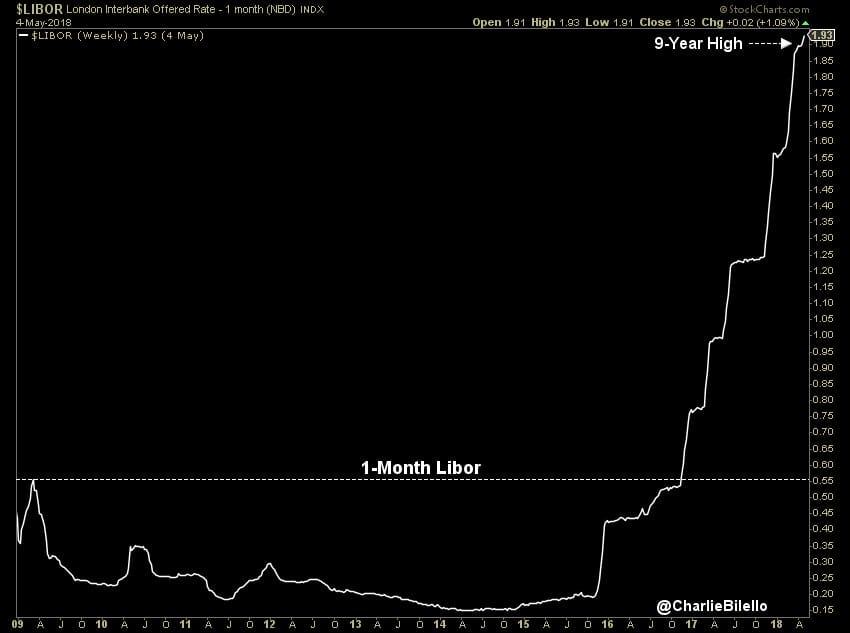This screenshot has width=850, height=633.
Task: Click the Low 1.91 value
Action: [609, 22]
